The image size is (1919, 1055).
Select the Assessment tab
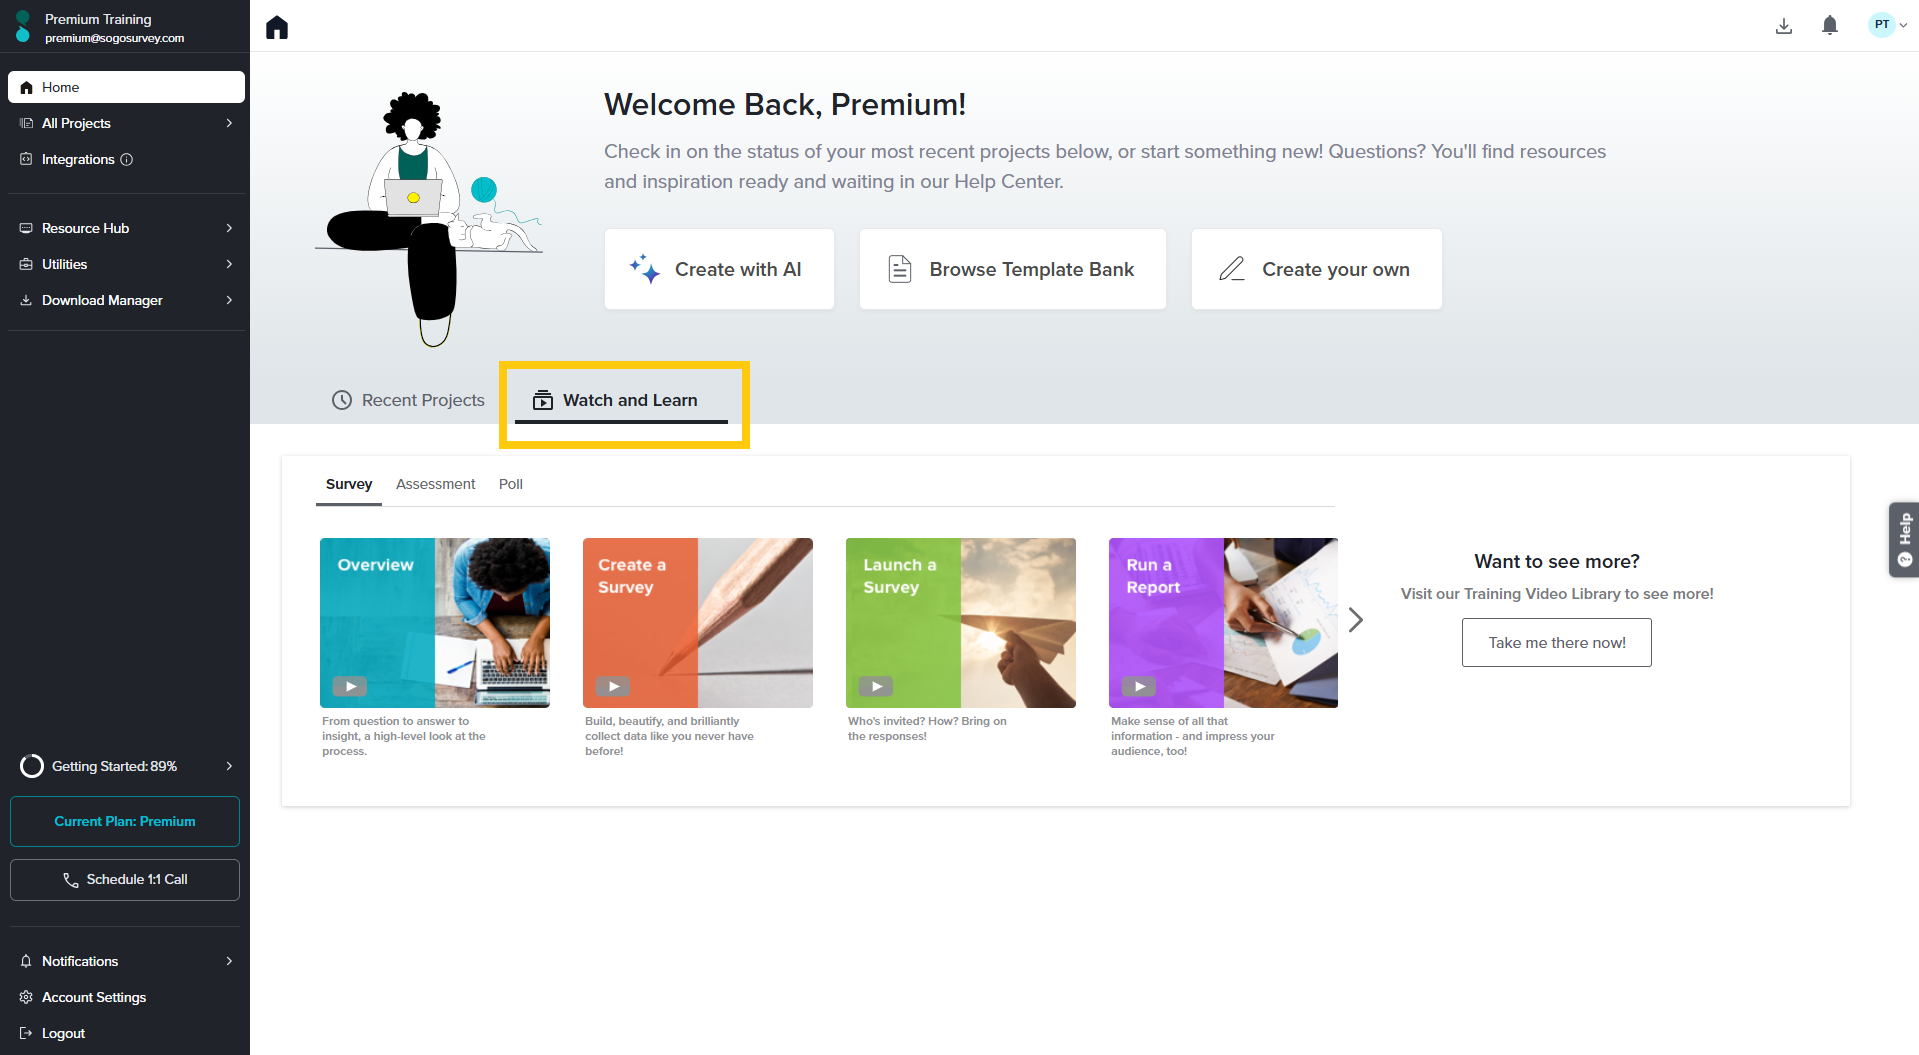click(x=435, y=484)
